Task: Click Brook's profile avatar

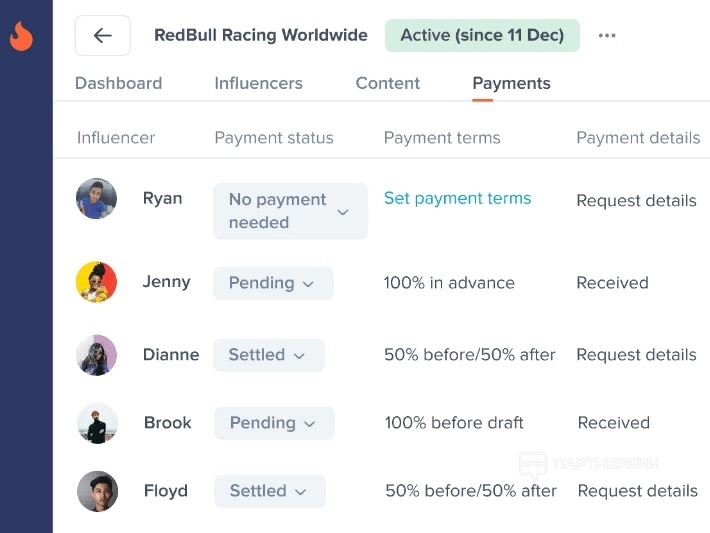Action: click(98, 423)
